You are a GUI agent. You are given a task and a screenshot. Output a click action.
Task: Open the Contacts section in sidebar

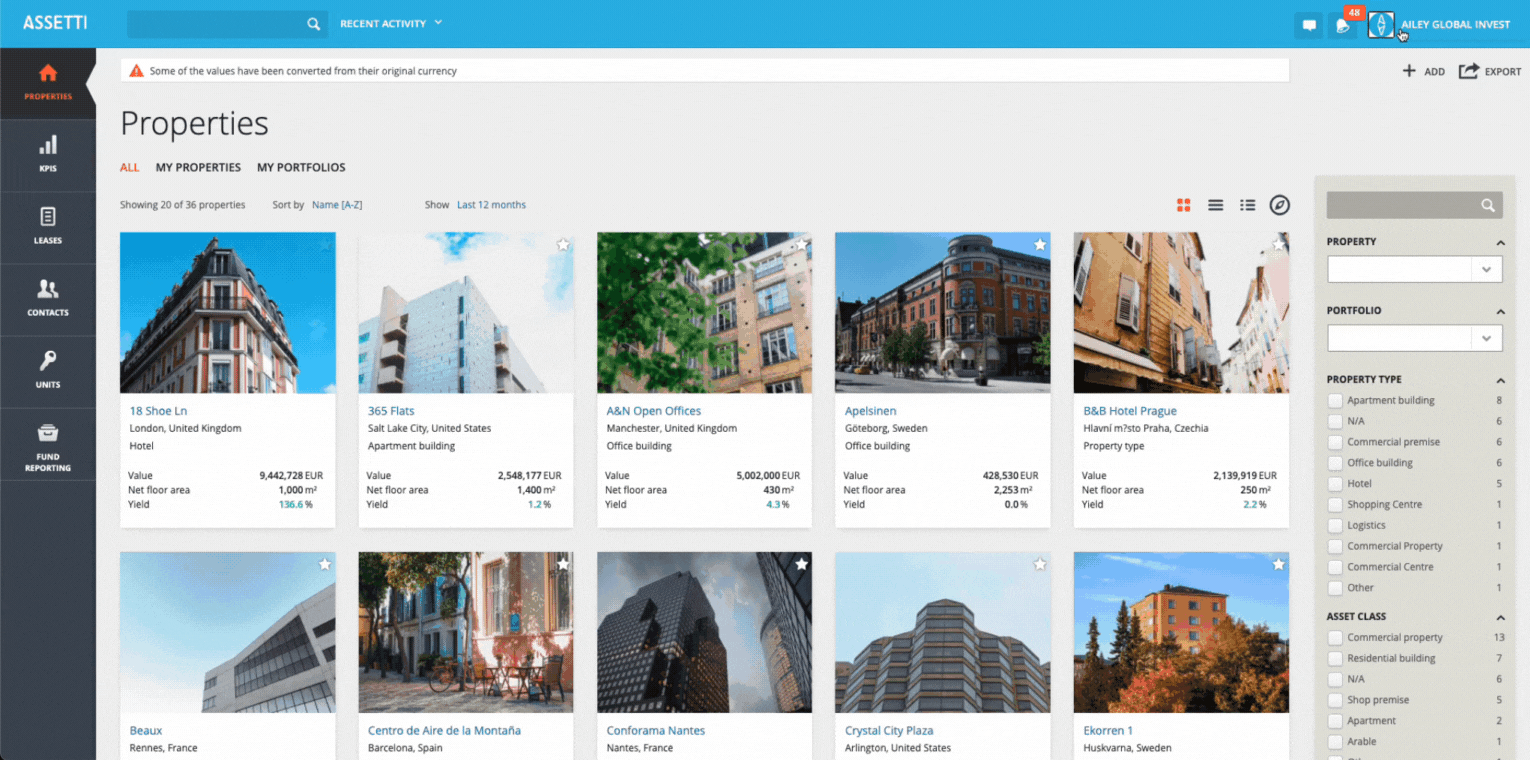click(x=48, y=299)
